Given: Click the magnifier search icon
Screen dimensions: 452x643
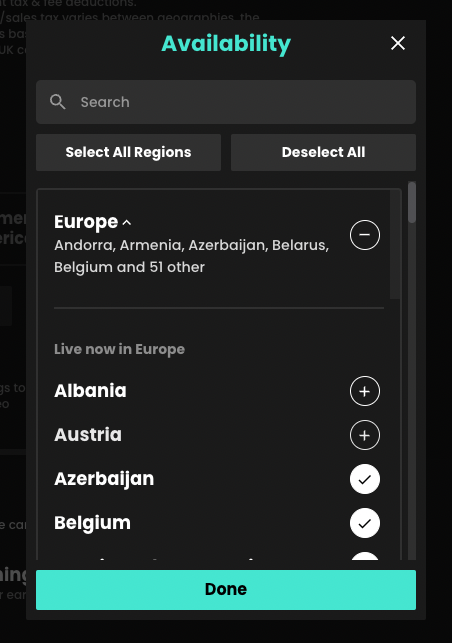Looking at the screenshot, I should tap(57, 102).
